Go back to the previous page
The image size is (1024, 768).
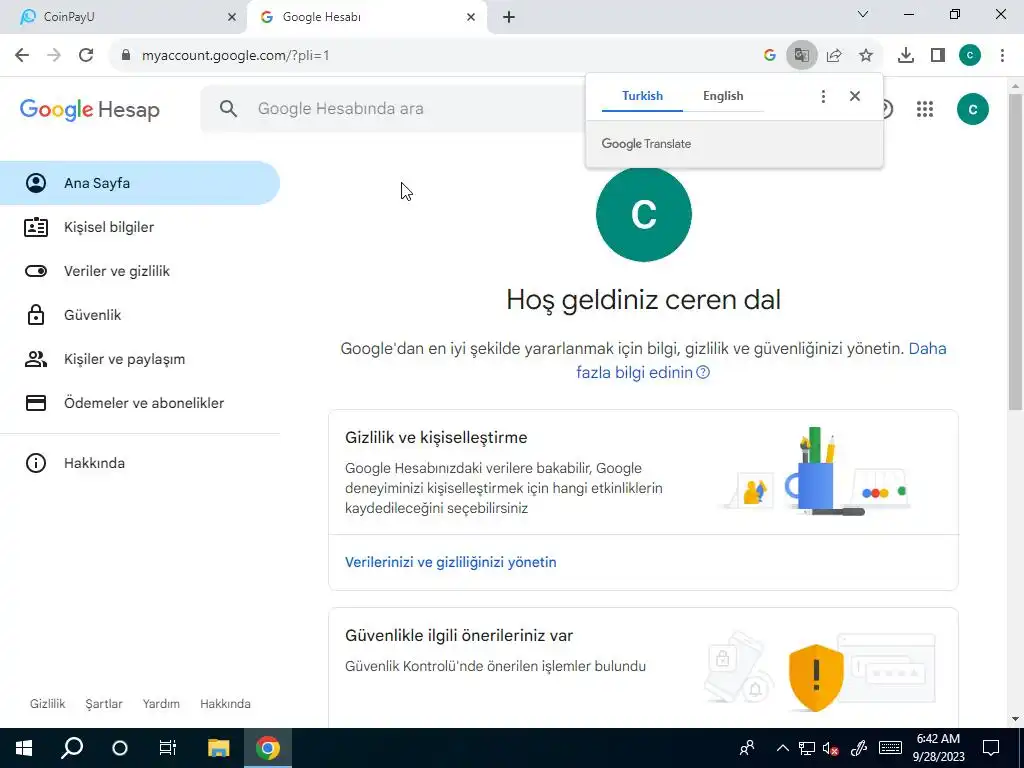point(22,56)
